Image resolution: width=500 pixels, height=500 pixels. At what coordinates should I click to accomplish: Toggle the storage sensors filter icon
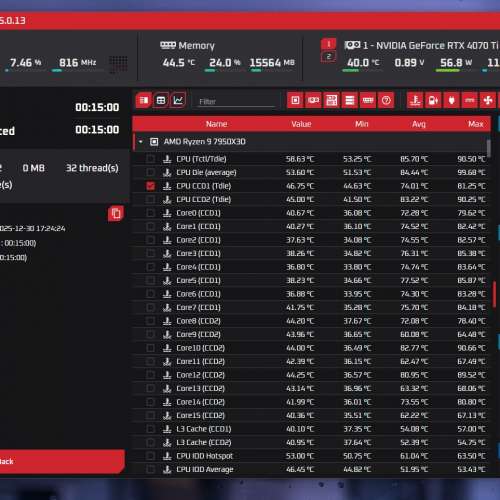point(350,100)
